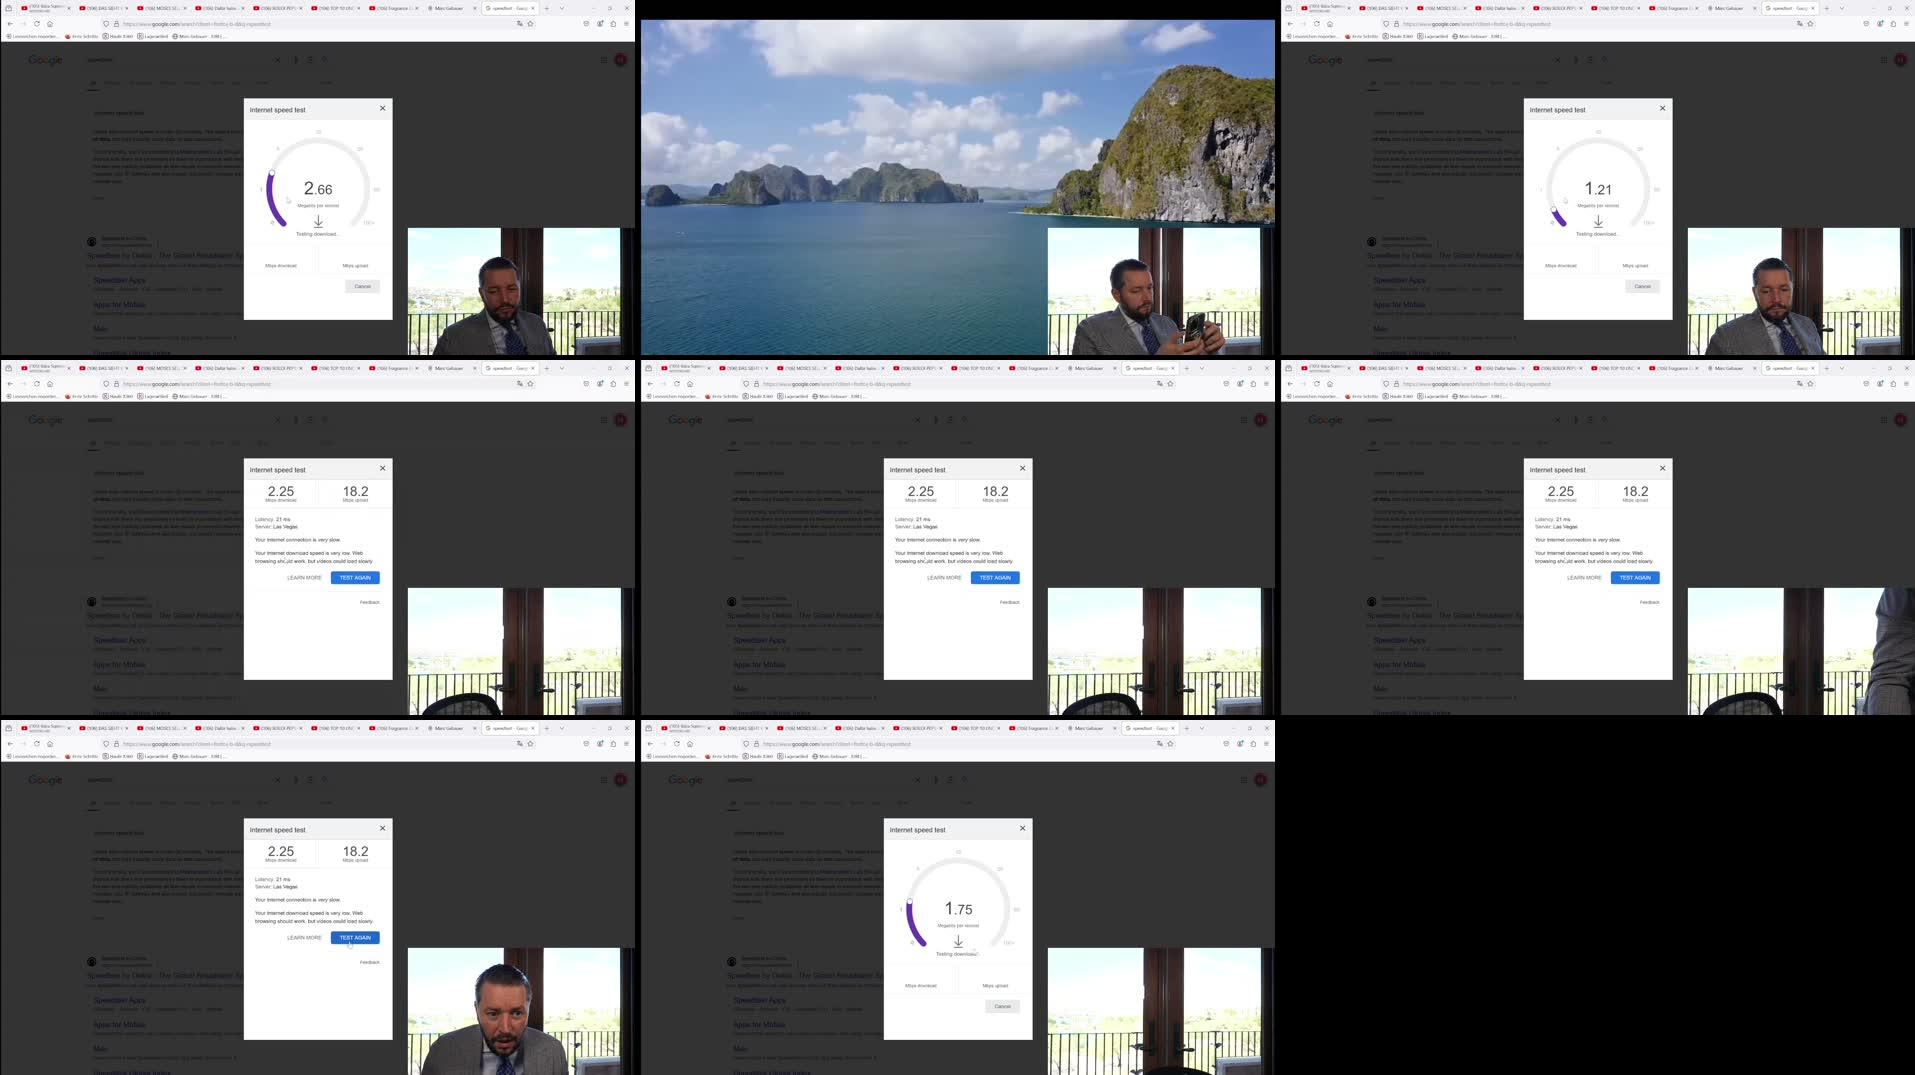The height and width of the screenshot is (1075, 1915).
Task: Close the speed test dialog reading 1.21
Action: [1662, 108]
